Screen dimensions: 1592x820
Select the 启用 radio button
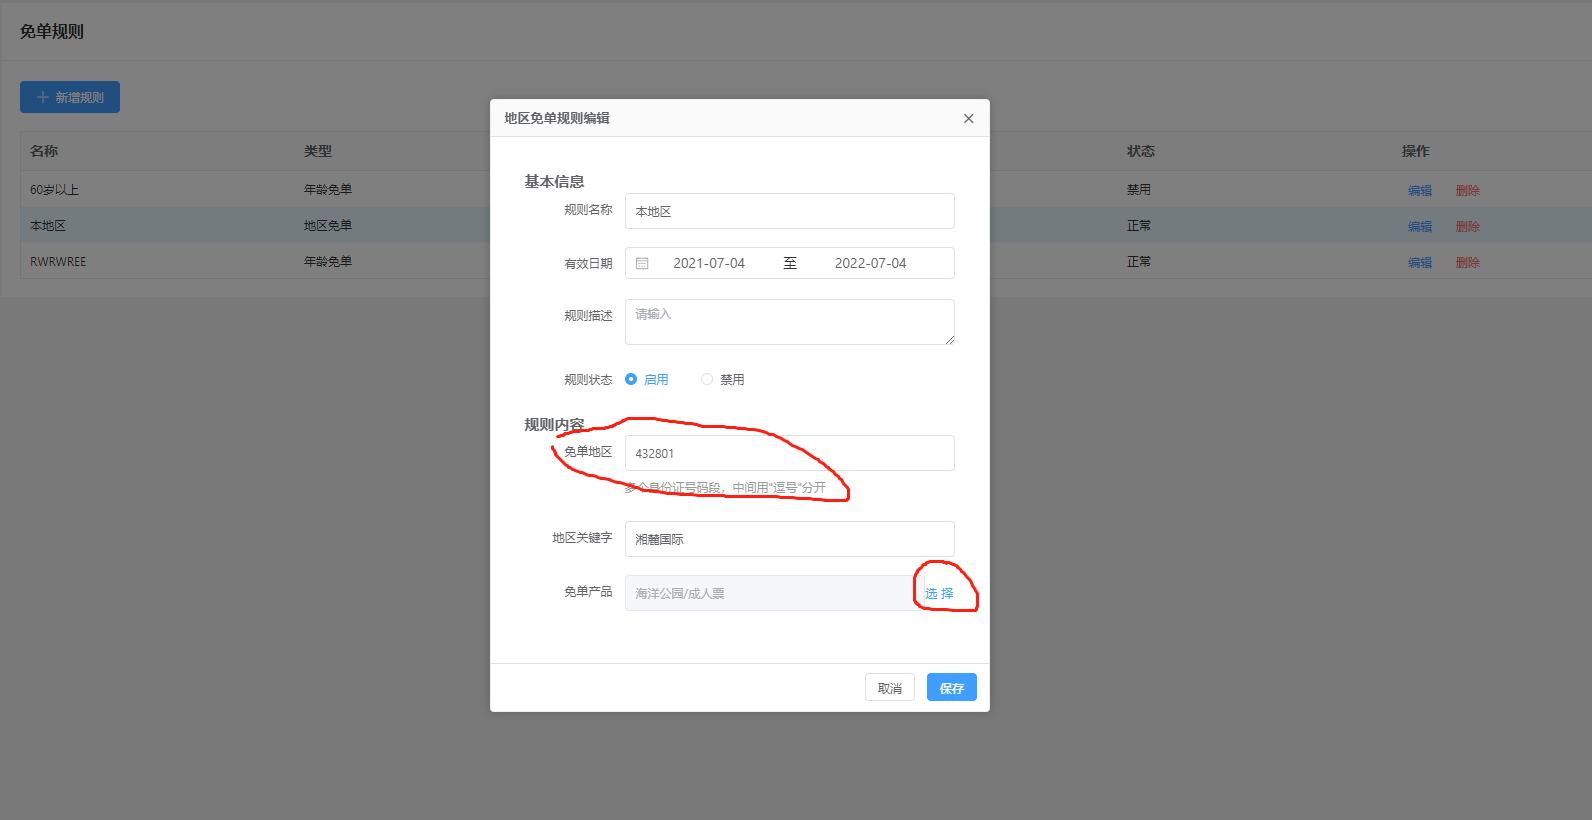pyautogui.click(x=631, y=380)
